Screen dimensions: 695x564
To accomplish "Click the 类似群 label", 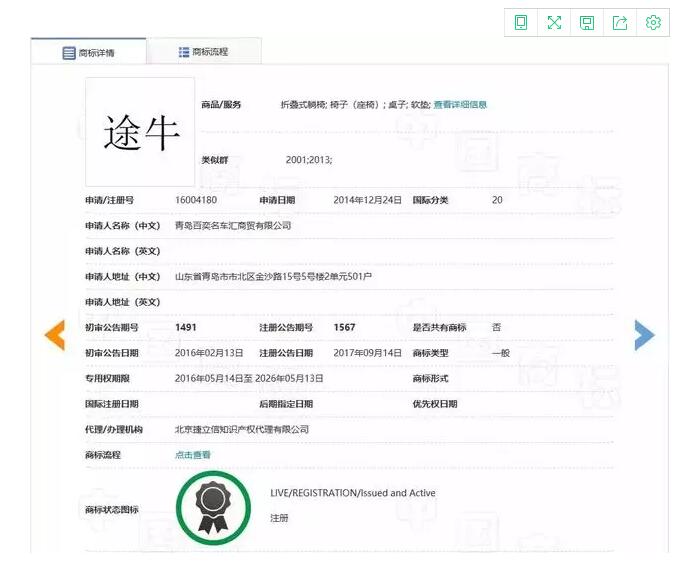I will pyautogui.click(x=215, y=160).
